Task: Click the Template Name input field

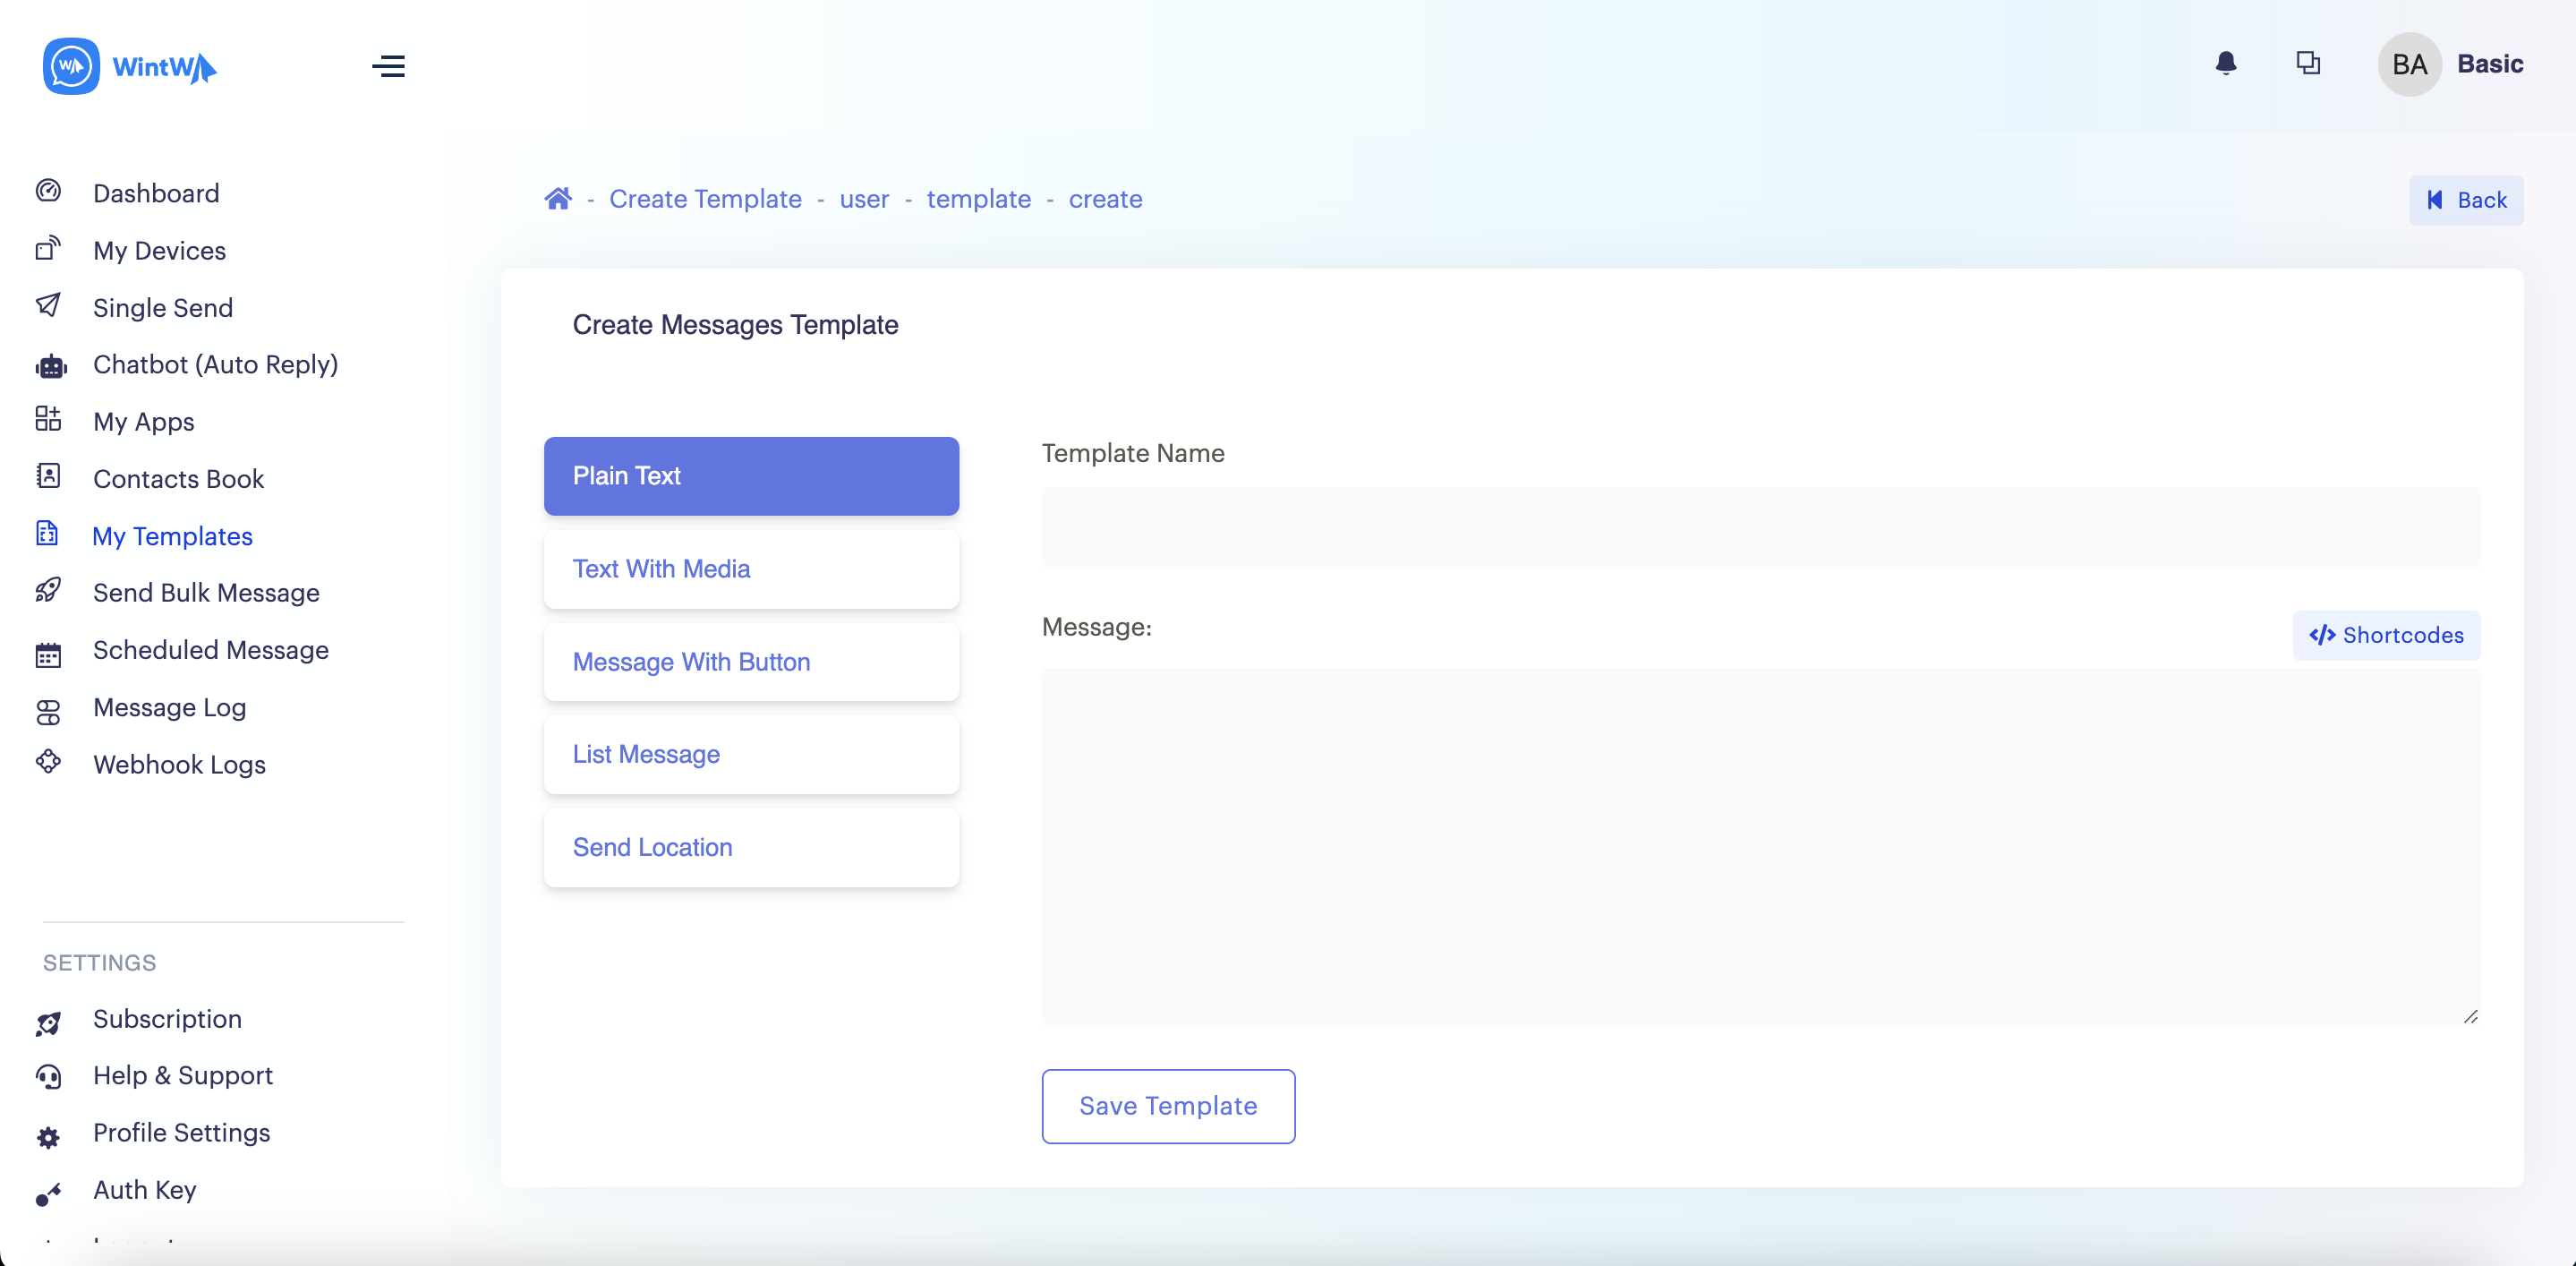Action: coord(1760,527)
